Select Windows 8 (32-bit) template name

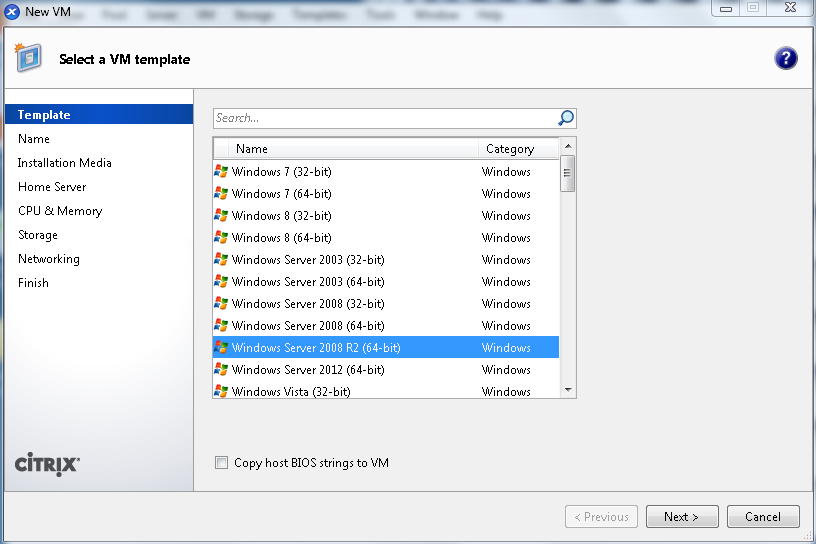pyautogui.click(x=282, y=216)
